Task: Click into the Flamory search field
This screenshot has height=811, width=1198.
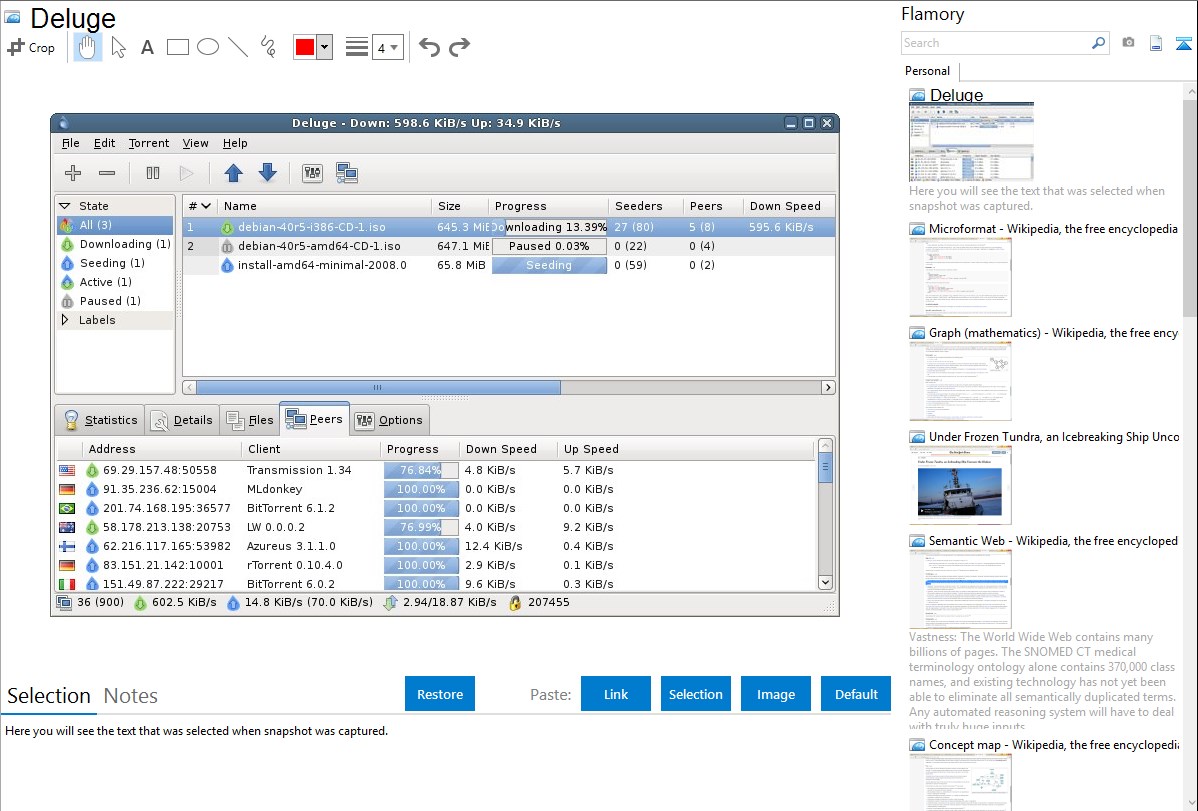Action: point(995,43)
